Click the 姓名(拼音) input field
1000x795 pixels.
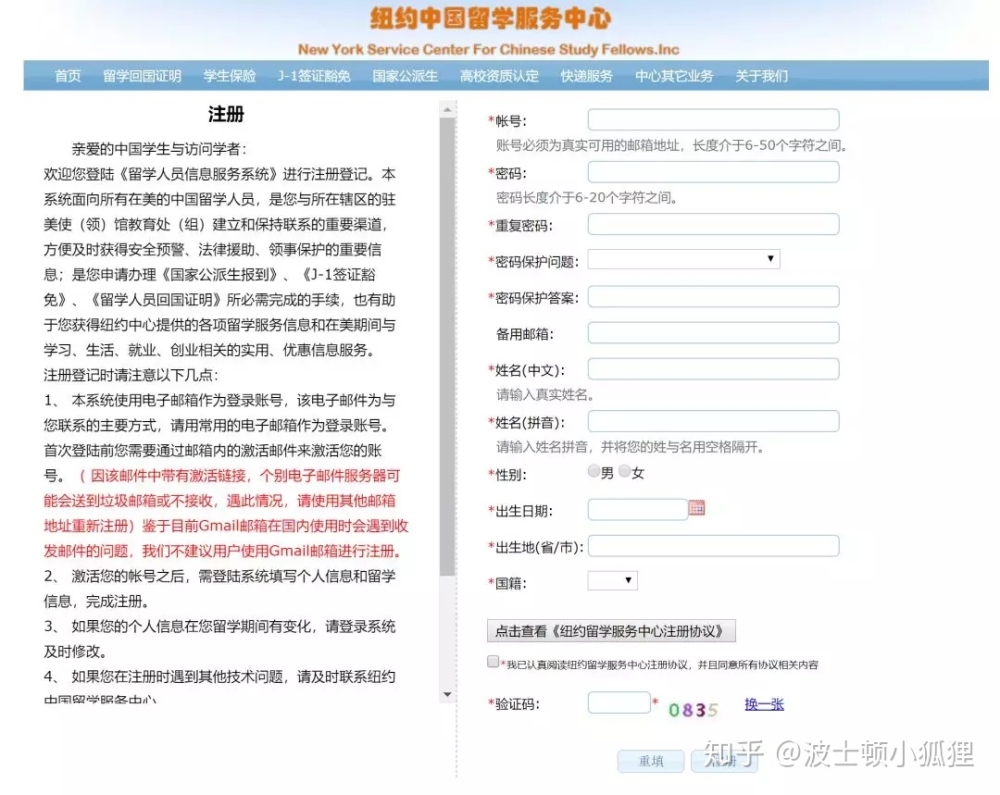(713, 421)
